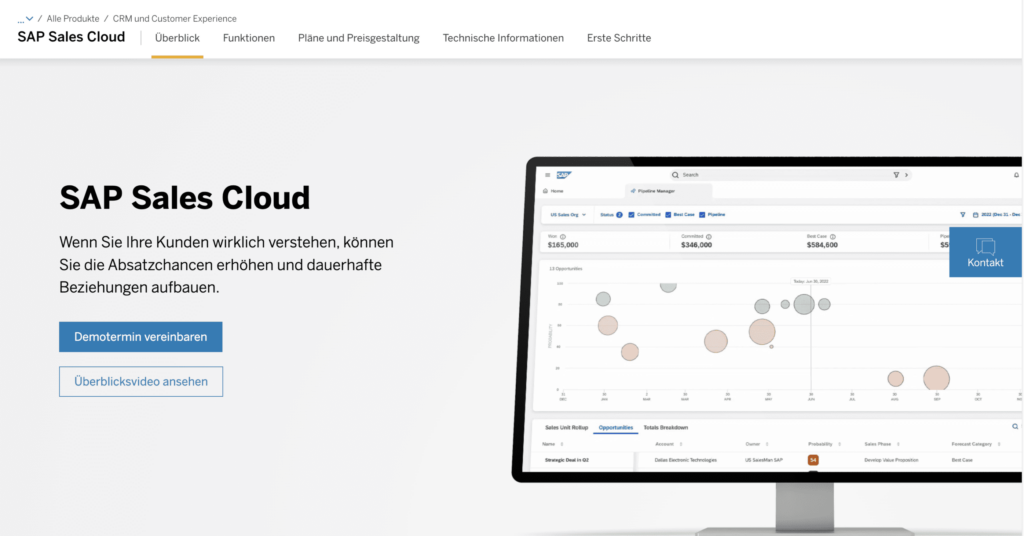Click the arrow chevron at Search bar end

(x=906, y=175)
